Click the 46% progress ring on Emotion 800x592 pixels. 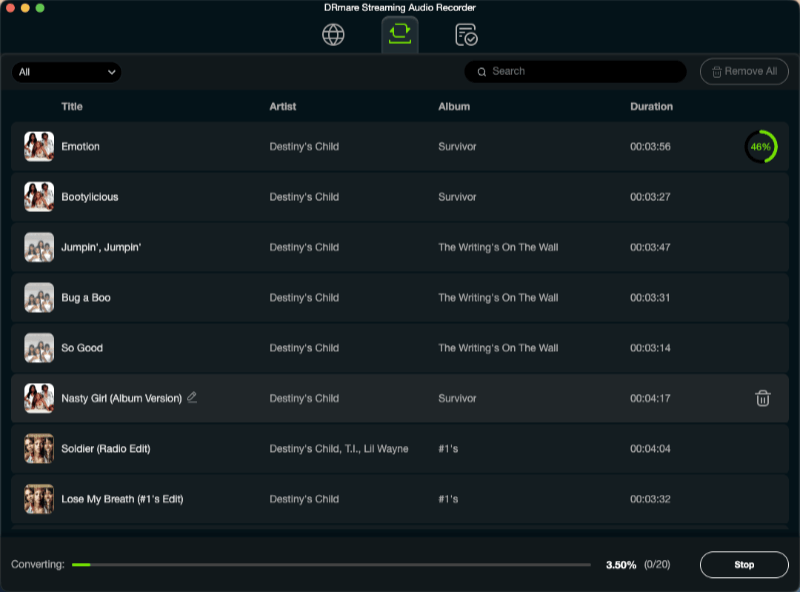(761, 147)
